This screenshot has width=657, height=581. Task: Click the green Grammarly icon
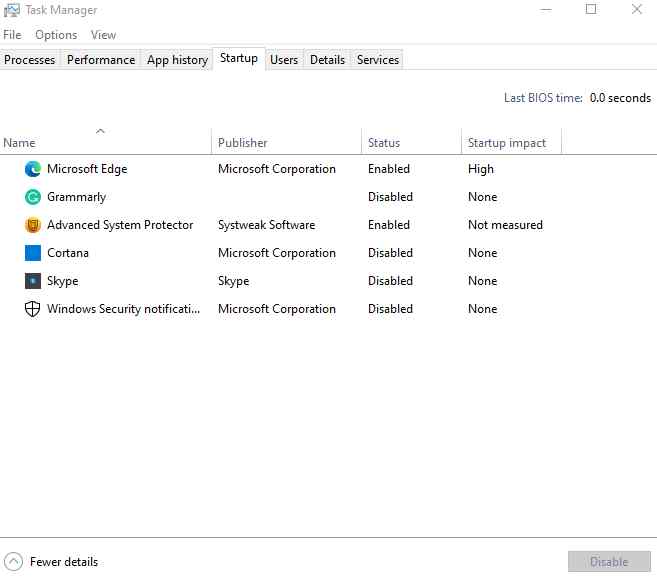coord(33,197)
